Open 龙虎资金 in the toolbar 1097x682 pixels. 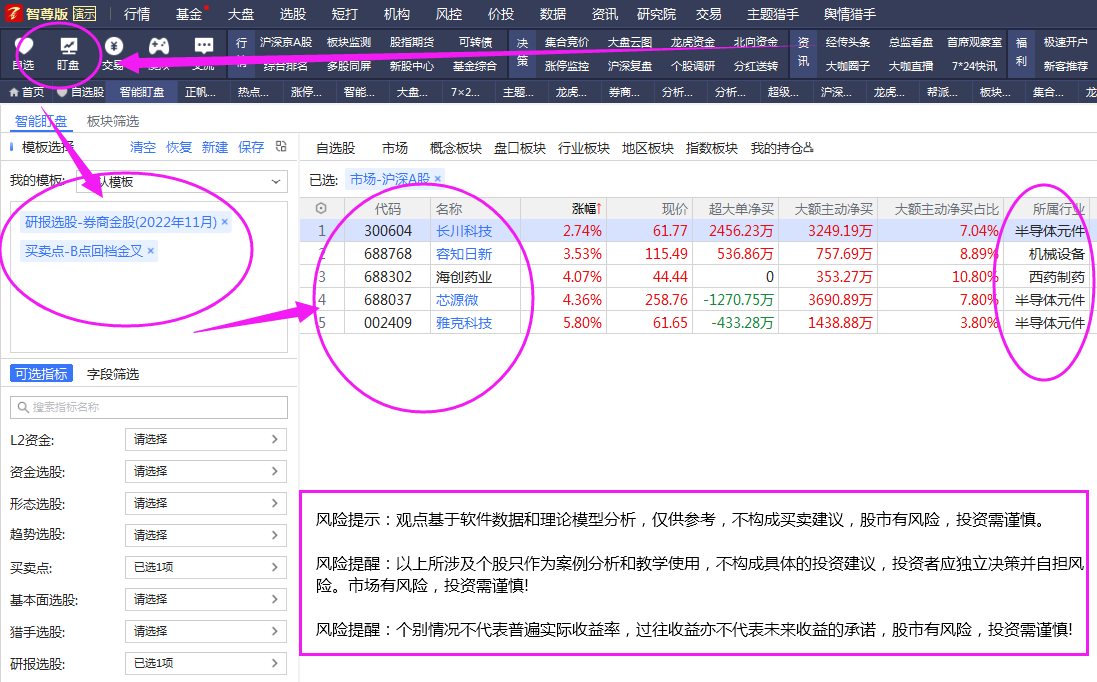[x=693, y=42]
